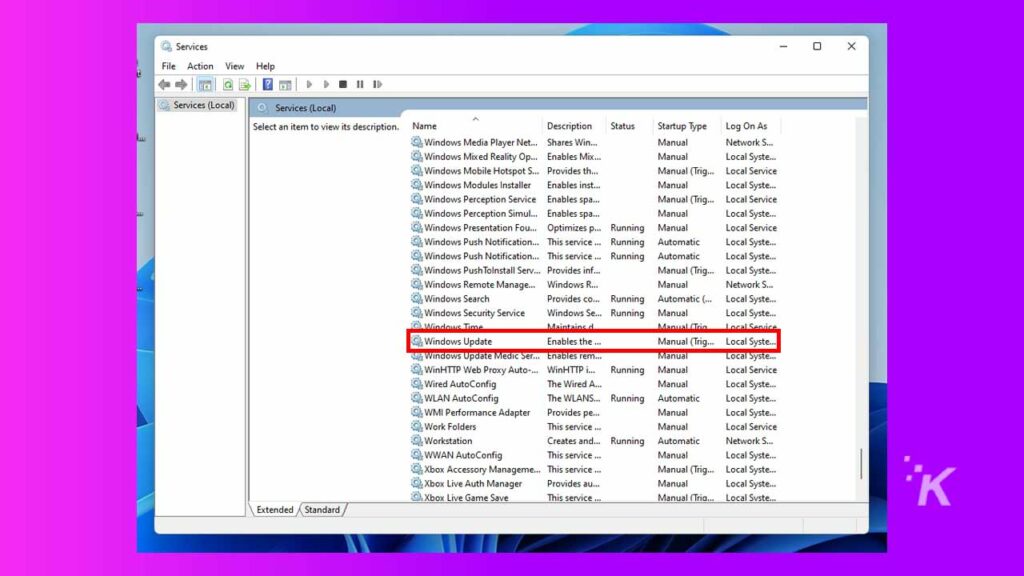Refresh the services list via toolbar icon
The image size is (1024, 576).
tap(227, 84)
